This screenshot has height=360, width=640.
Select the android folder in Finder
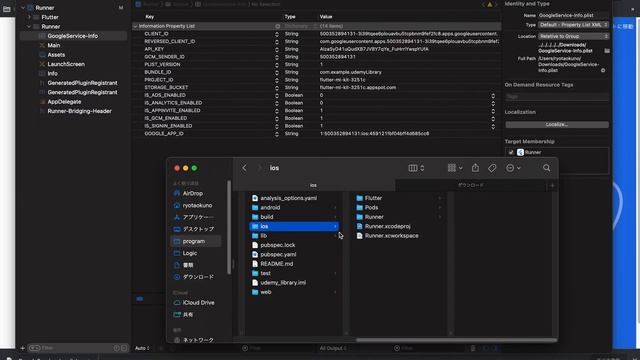270,207
